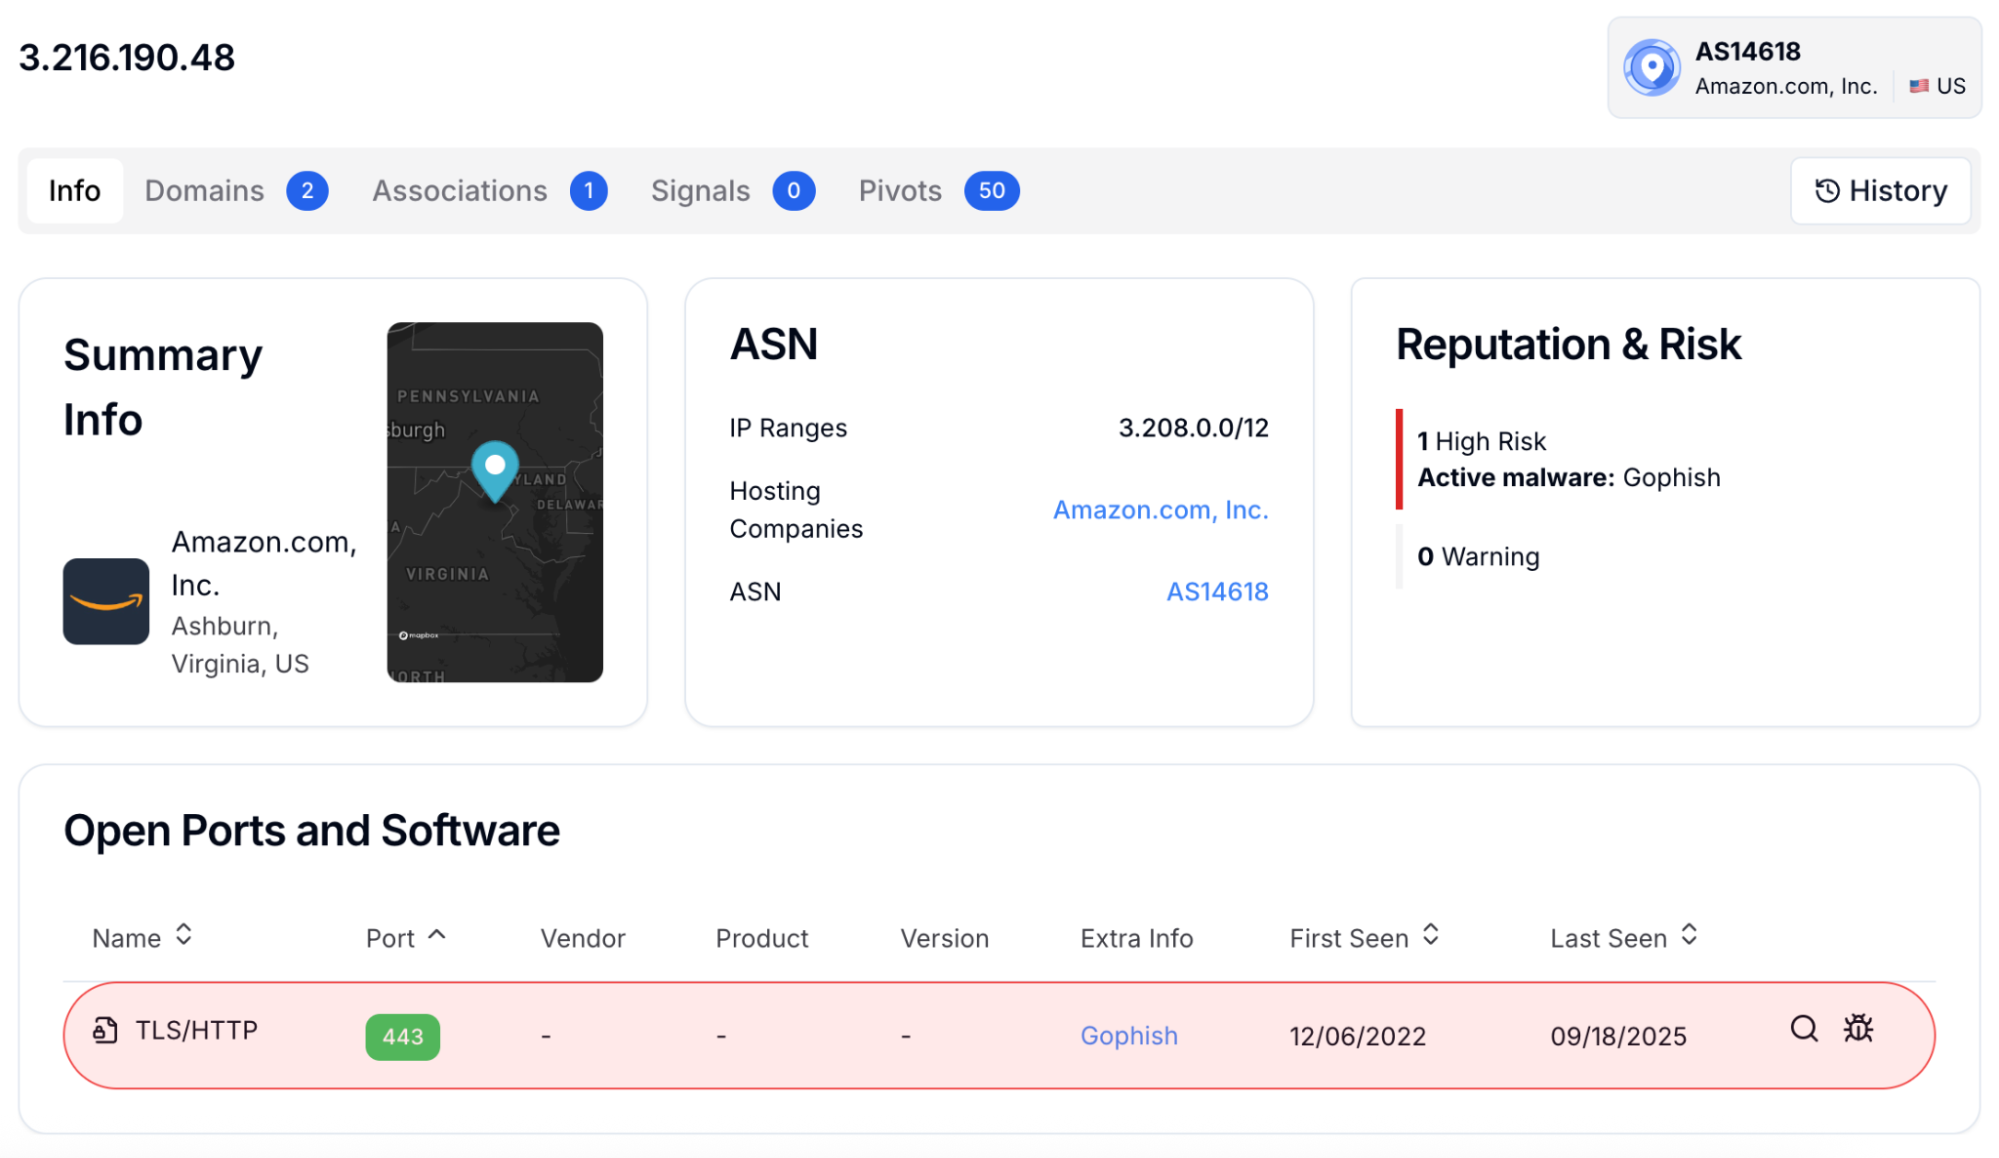The width and height of the screenshot is (1999, 1158).
Task: Click the Amazon logo in Summary Info
Action: point(106,601)
